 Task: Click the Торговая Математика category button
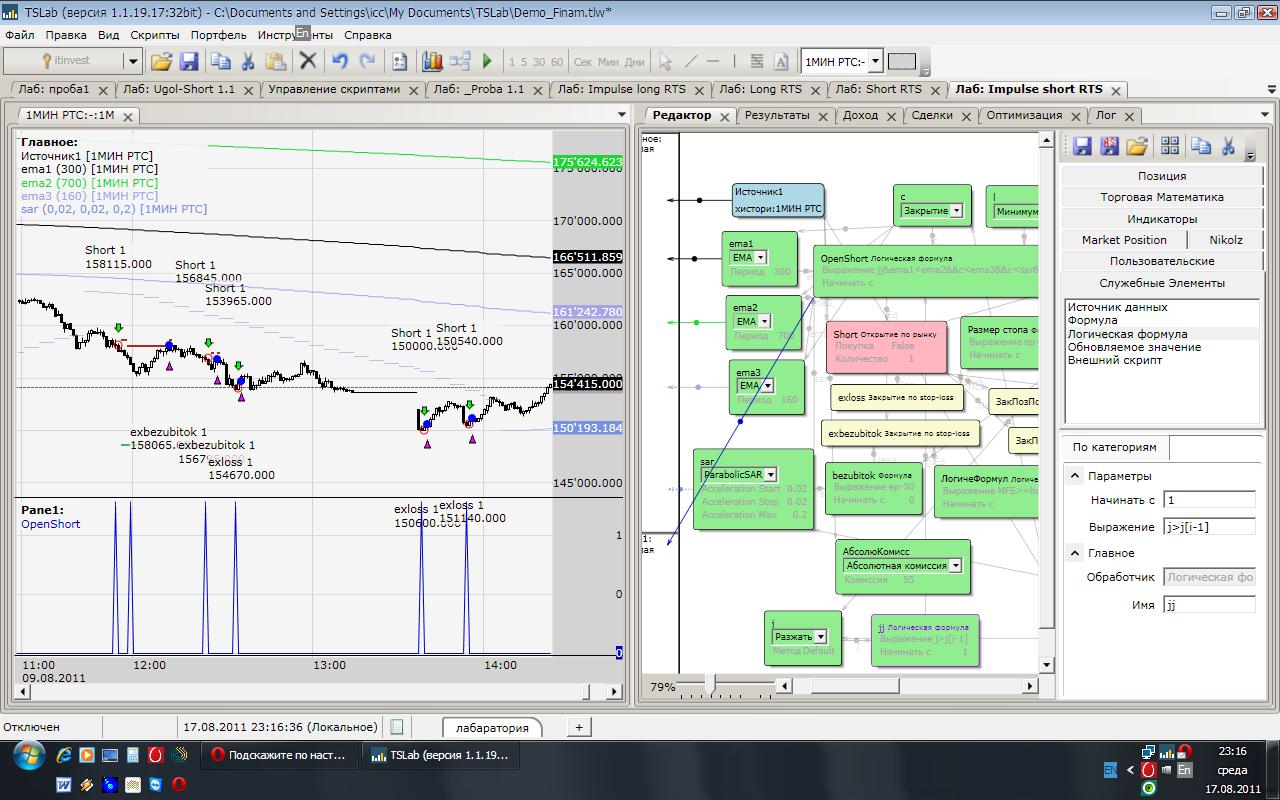(x=1161, y=197)
